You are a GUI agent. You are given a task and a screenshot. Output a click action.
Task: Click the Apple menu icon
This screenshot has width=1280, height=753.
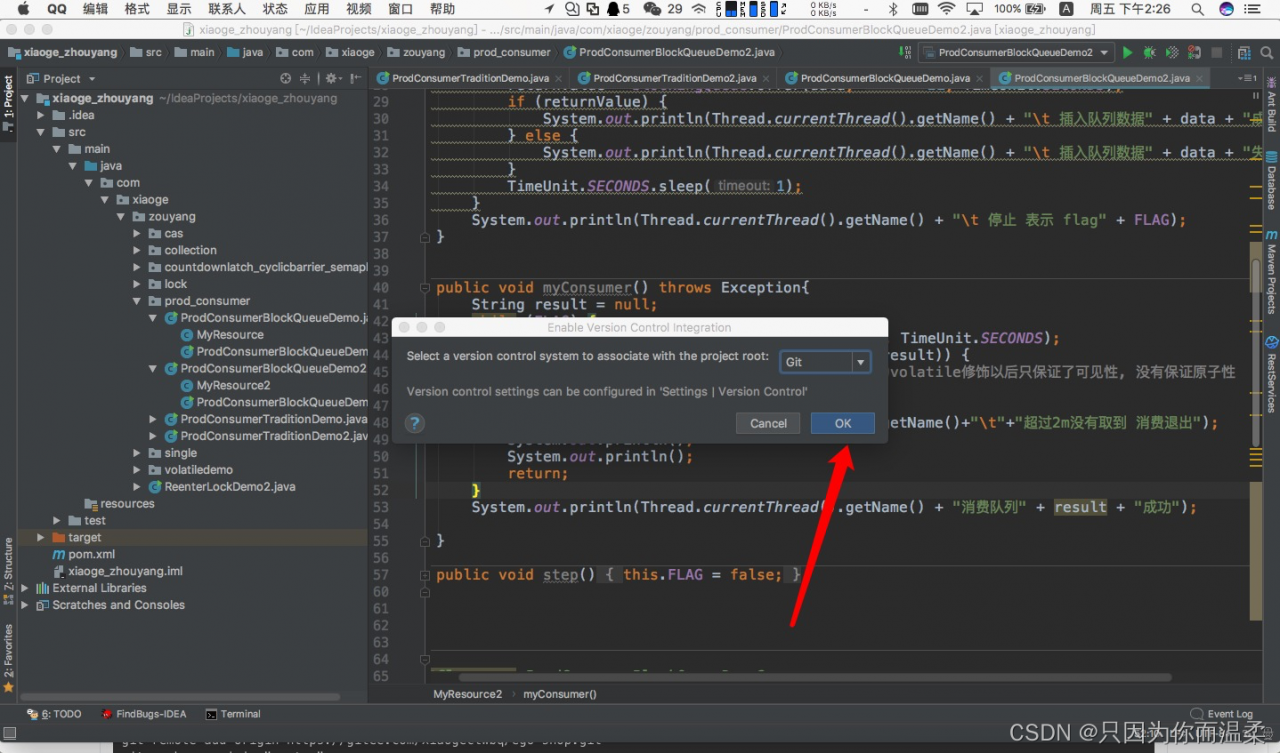(22, 9)
